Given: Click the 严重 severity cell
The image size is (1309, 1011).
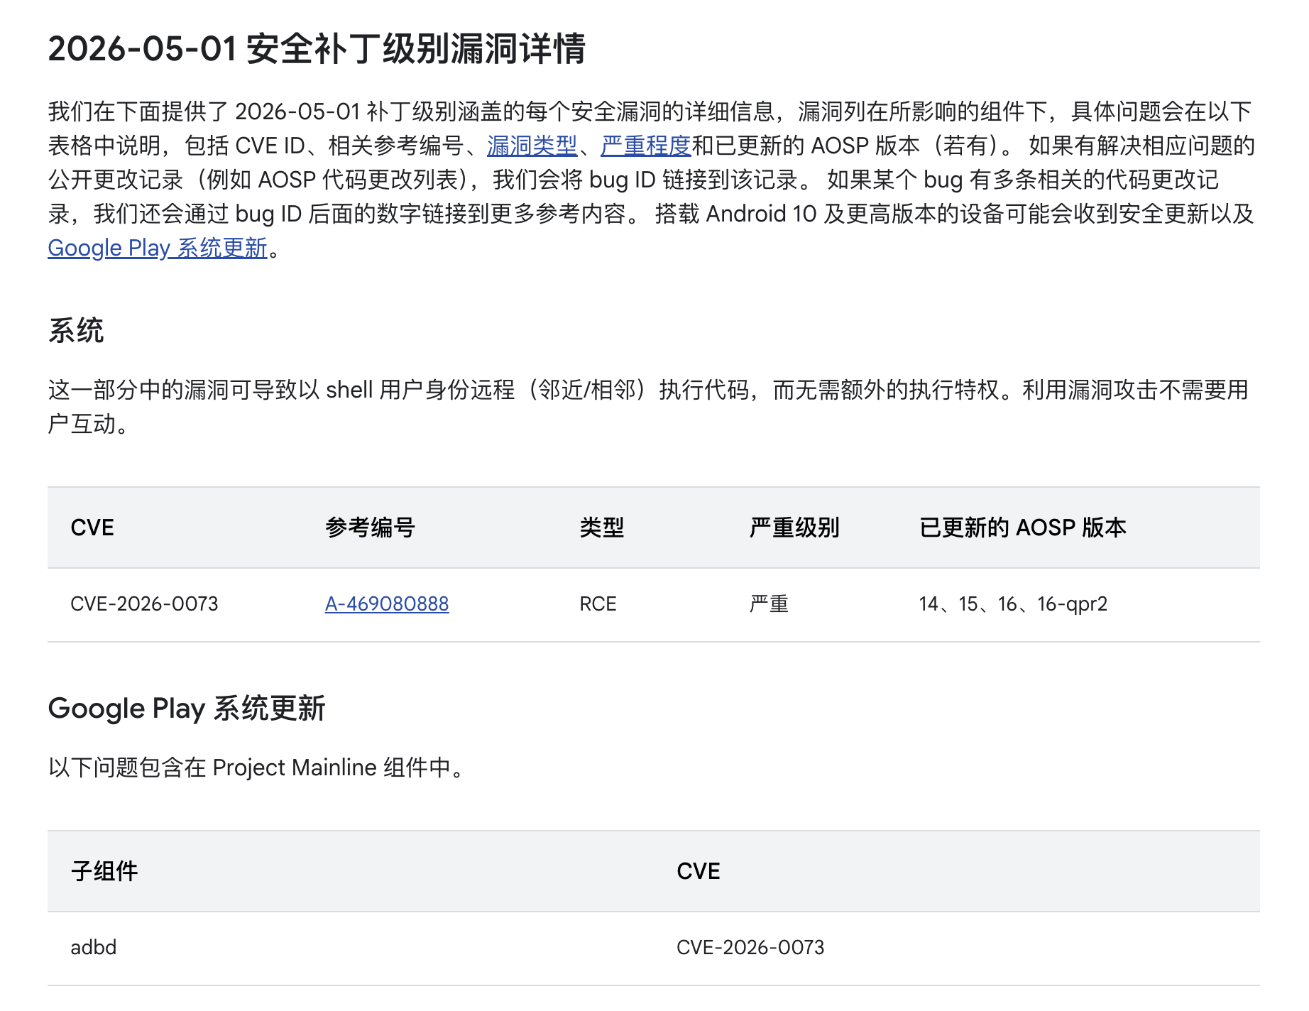Looking at the screenshot, I should (769, 604).
